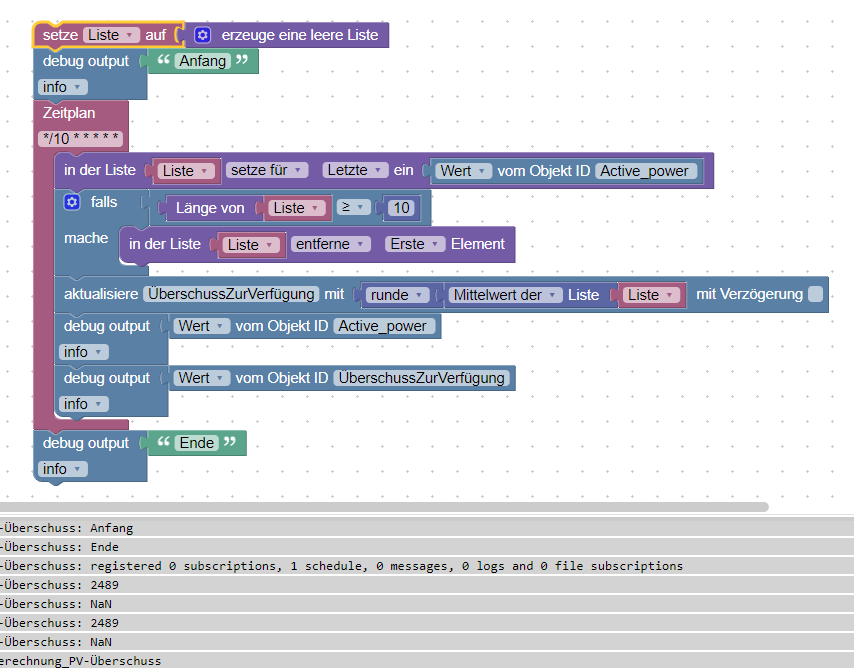
Task: Select log line 'registered 0 subscriptions, 1 schedule'
Action: pos(427,566)
